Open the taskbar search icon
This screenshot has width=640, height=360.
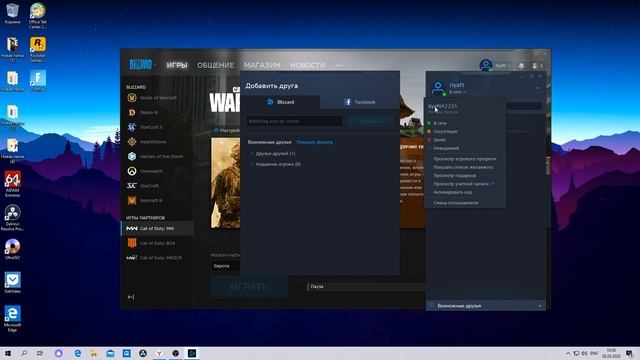tap(24, 353)
